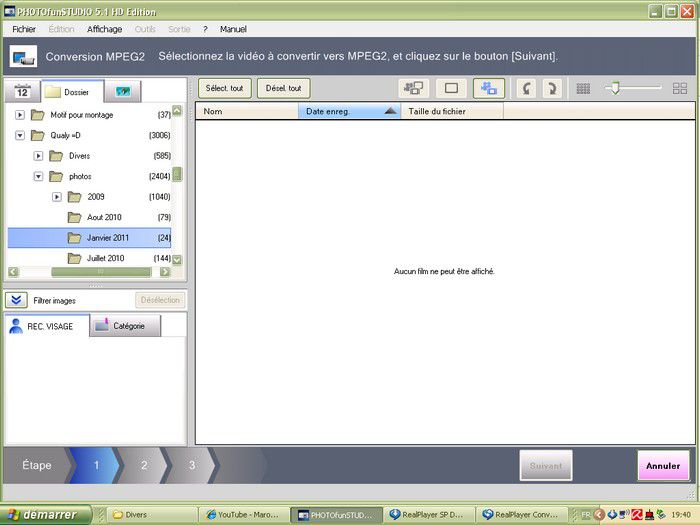Click the Annuler button
The height and width of the screenshot is (525, 700).
[x=662, y=466]
